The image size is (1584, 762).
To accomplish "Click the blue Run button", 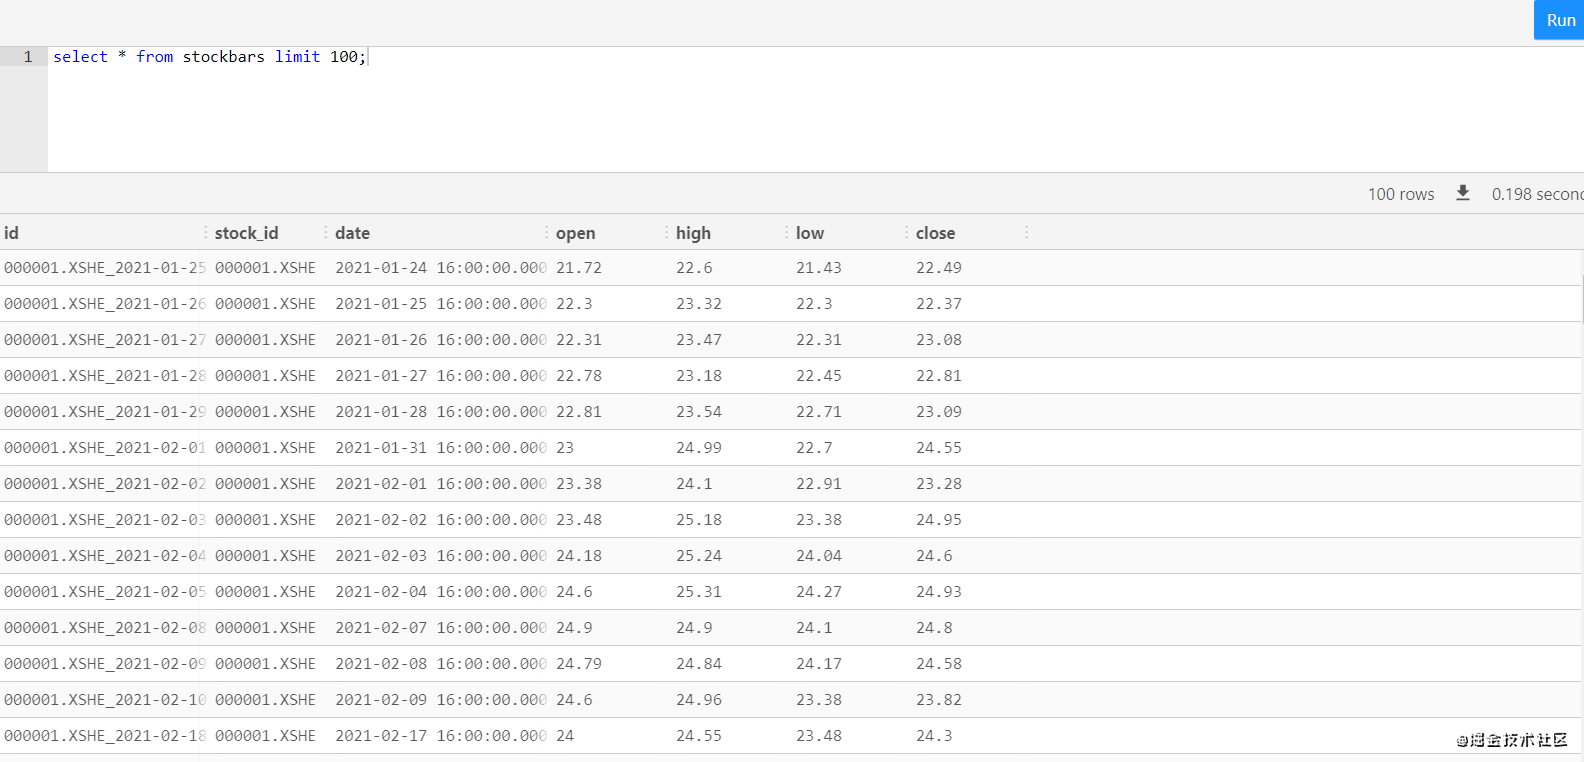I will [x=1559, y=20].
